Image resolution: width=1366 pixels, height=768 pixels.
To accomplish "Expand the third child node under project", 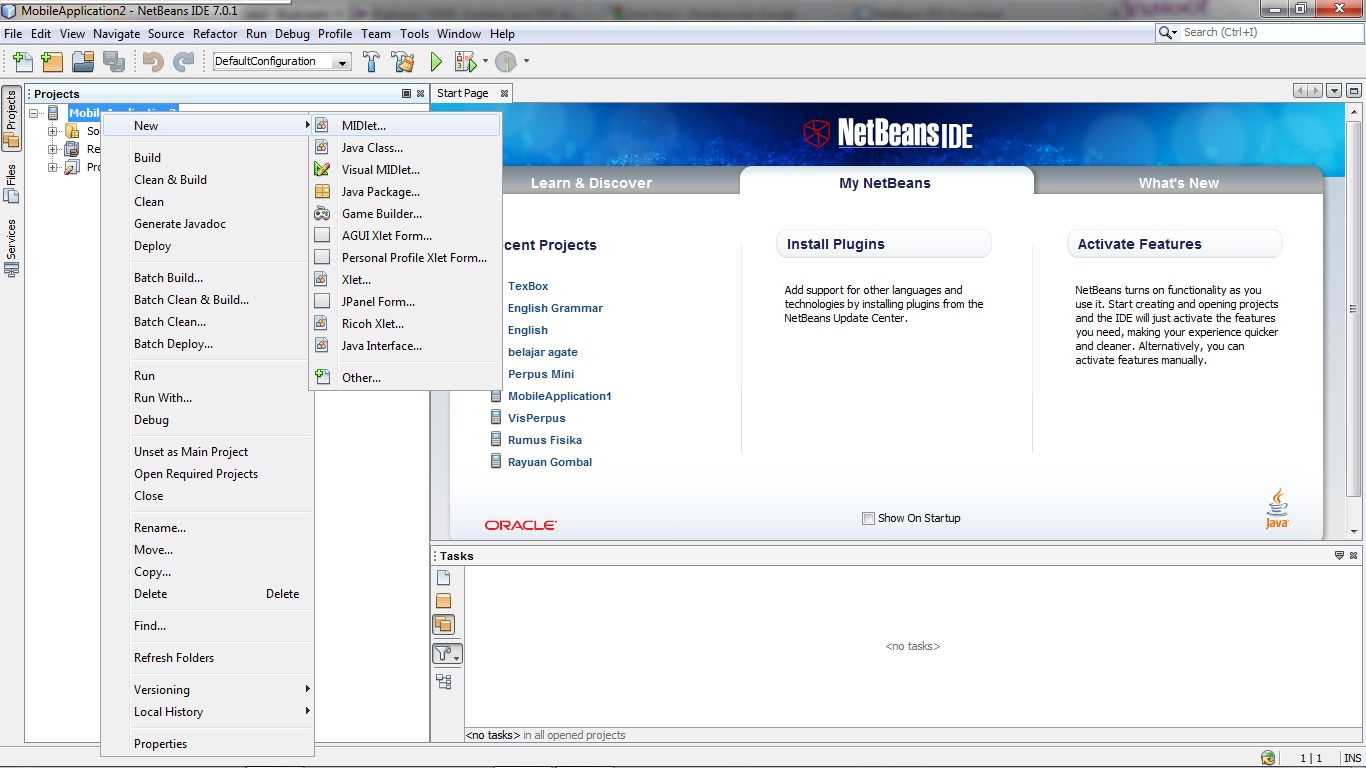I will coord(53,167).
